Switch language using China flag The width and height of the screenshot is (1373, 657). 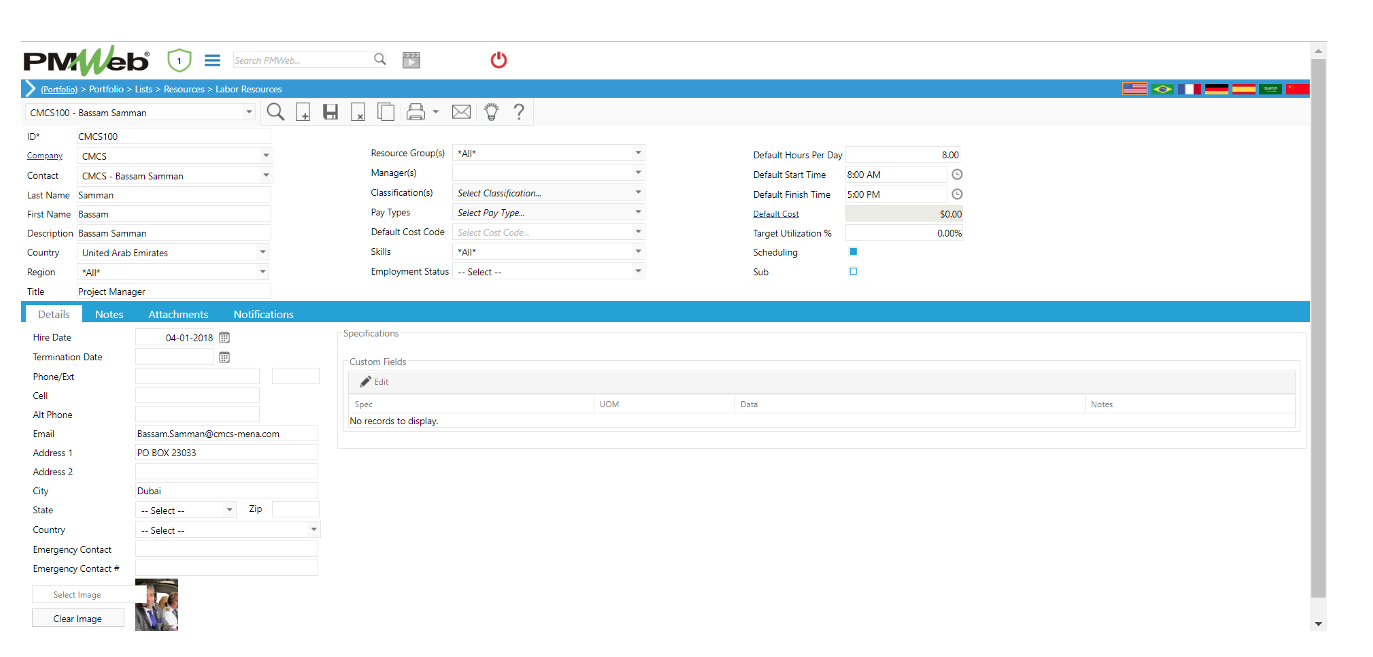[x=1297, y=89]
